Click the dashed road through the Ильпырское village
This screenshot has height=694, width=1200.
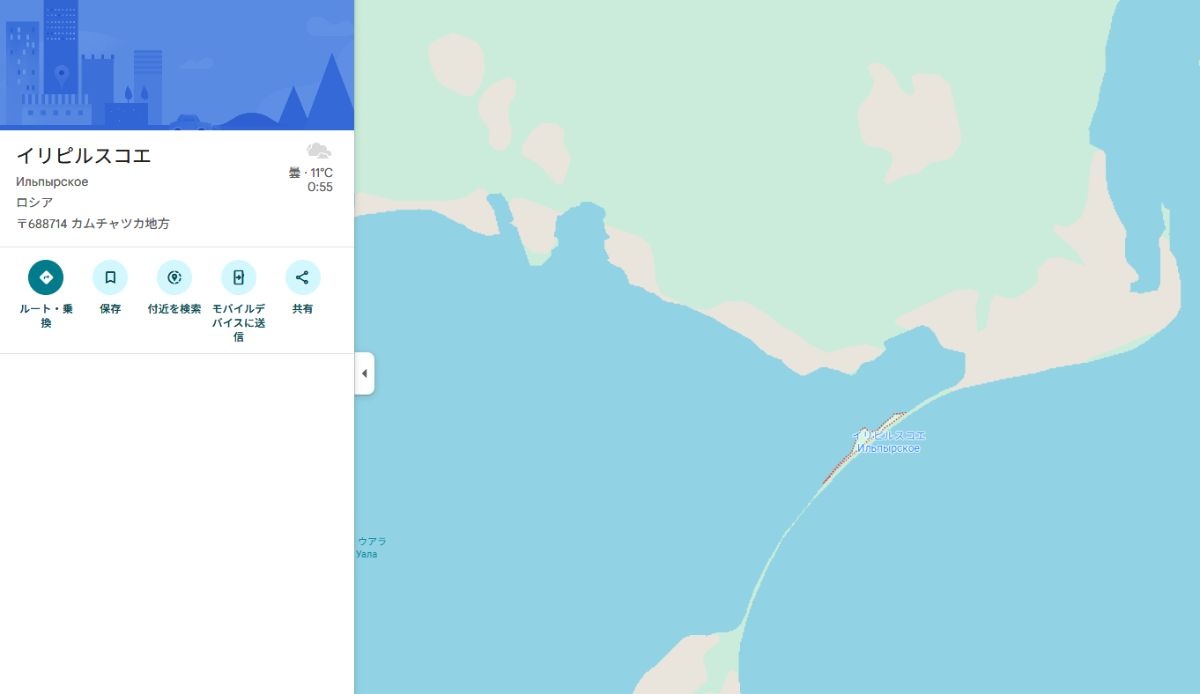(x=864, y=448)
